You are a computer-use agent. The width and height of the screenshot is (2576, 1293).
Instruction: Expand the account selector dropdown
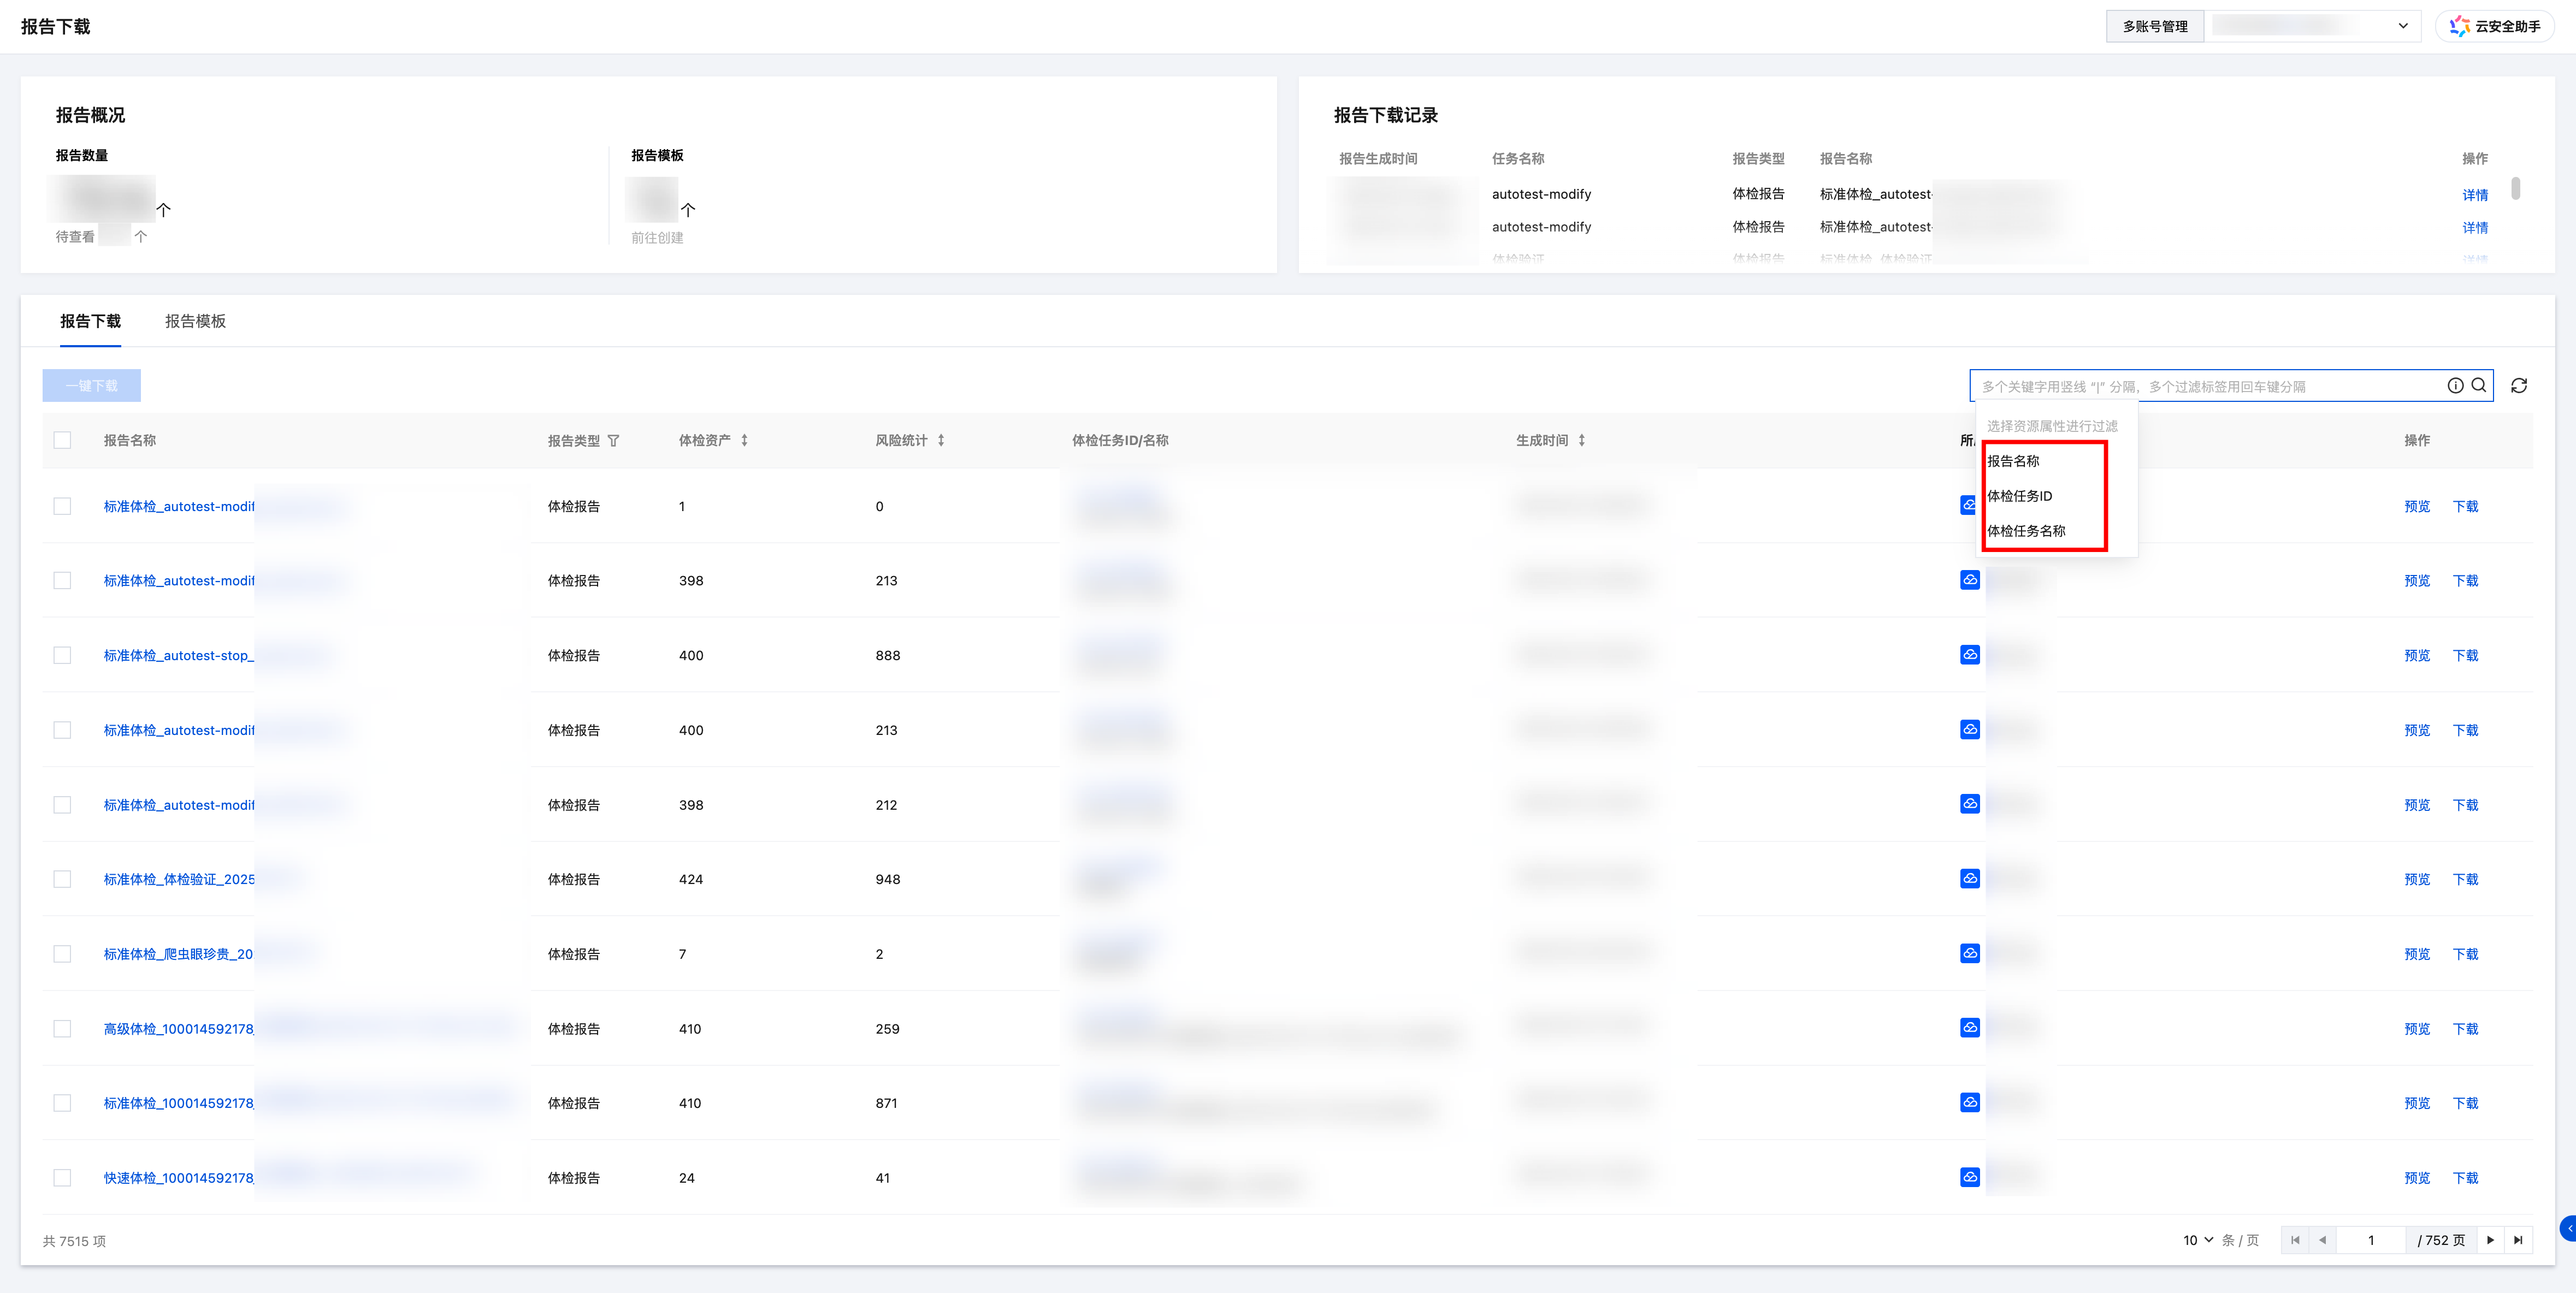click(2402, 26)
